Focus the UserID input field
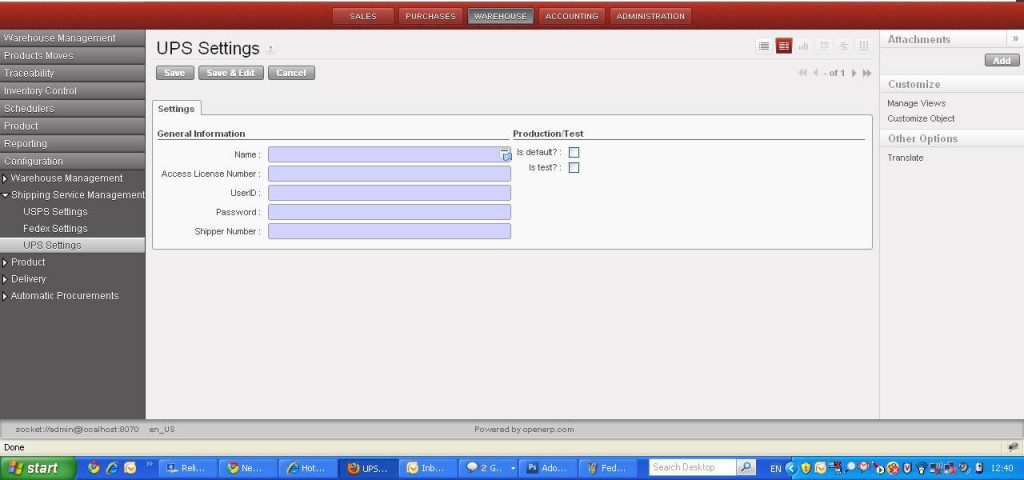The height and width of the screenshot is (480, 1024). pos(389,193)
